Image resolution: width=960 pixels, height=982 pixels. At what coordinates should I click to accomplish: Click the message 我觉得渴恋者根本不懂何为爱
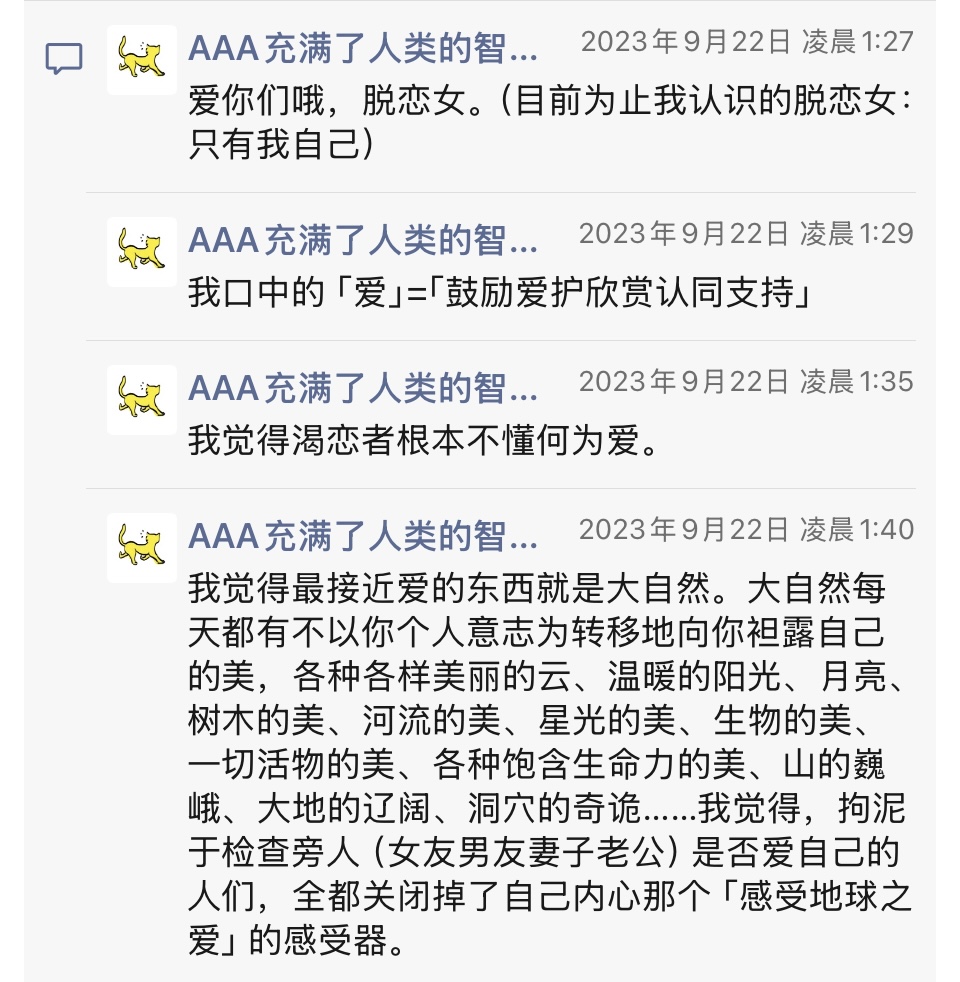(x=424, y=443)
